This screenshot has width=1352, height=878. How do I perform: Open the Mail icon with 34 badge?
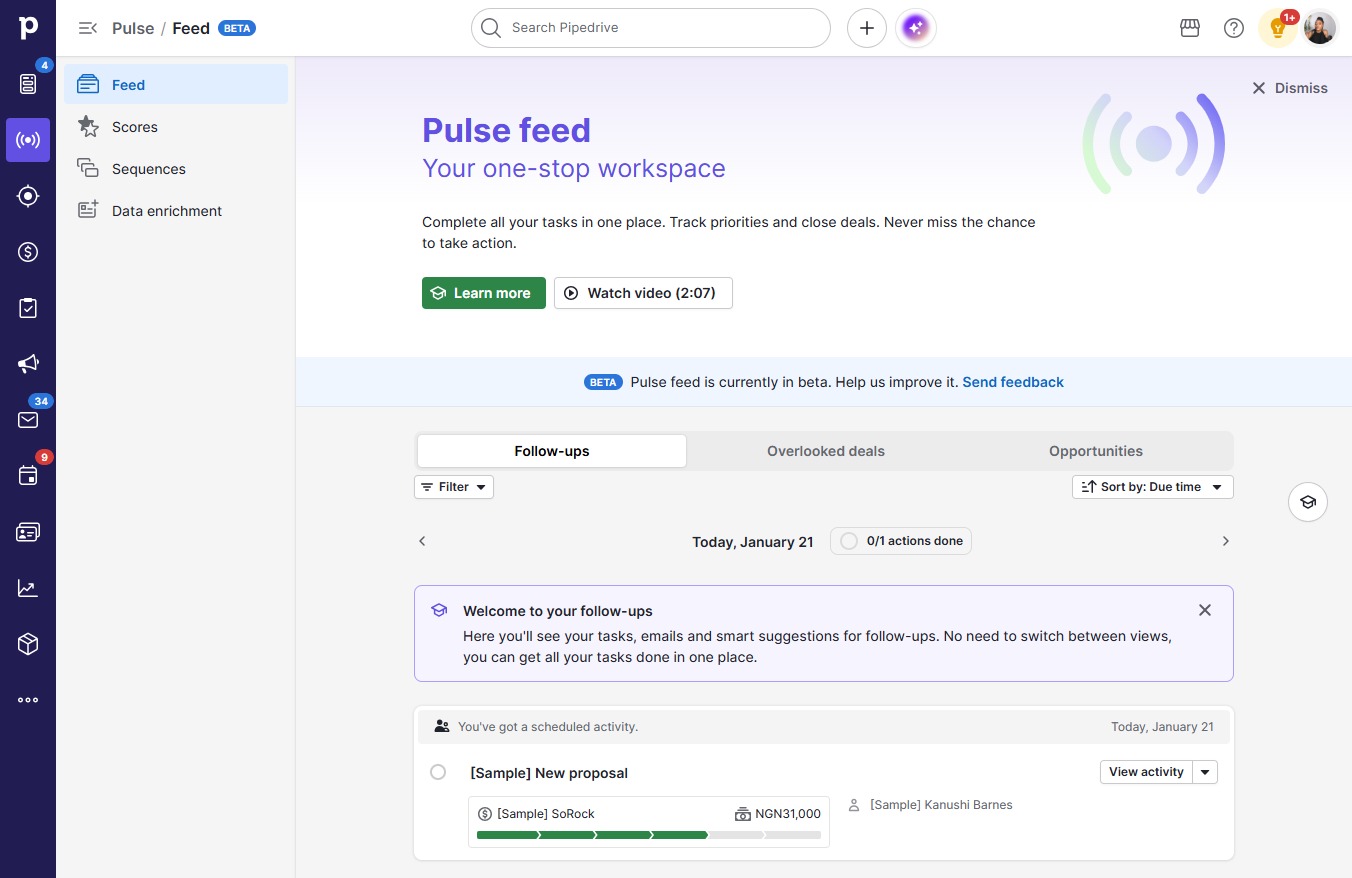point(28,420)
